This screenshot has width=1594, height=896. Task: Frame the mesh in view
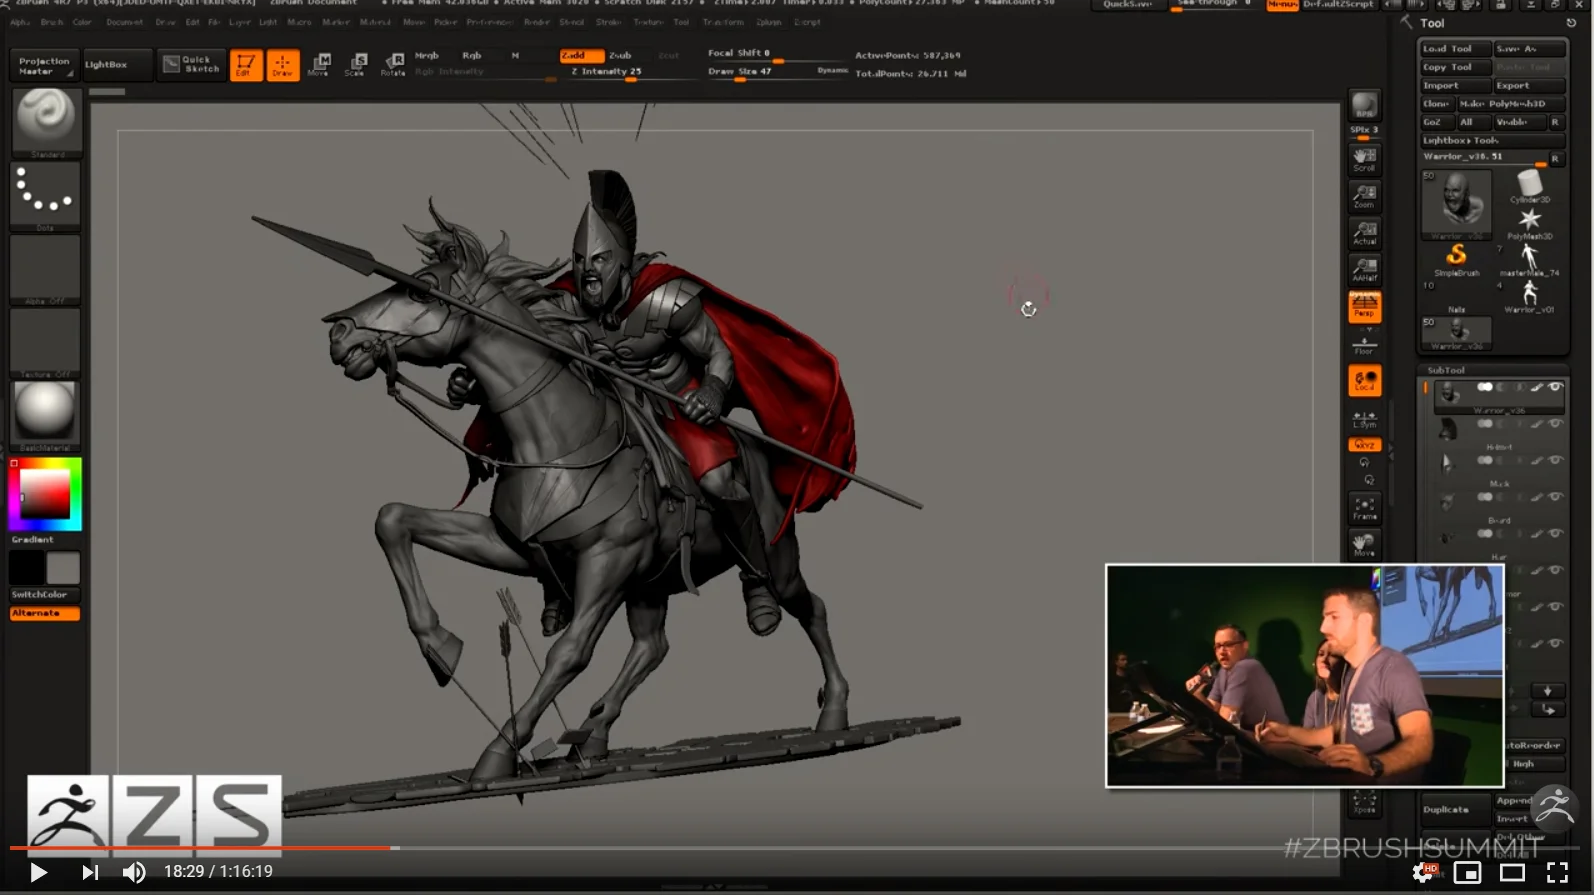(1364, 508)
